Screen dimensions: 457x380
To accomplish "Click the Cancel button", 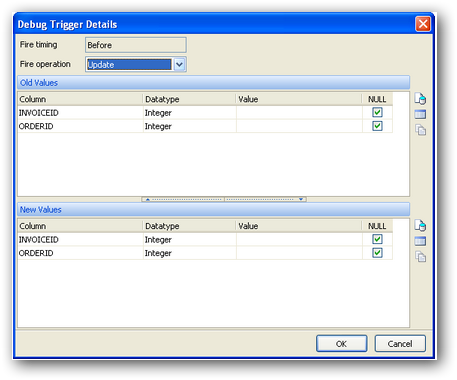I will pyautogui.click(x=400, y=344).
